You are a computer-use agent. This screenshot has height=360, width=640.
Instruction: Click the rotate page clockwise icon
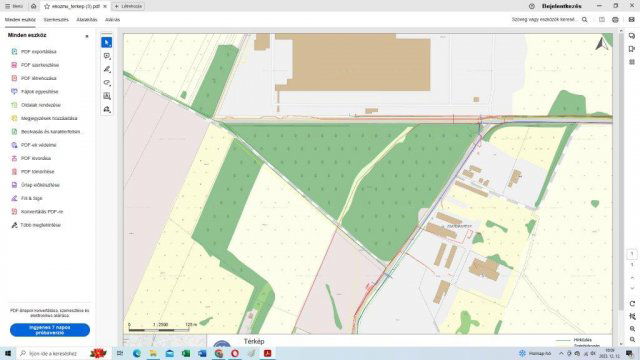[632, 304]
